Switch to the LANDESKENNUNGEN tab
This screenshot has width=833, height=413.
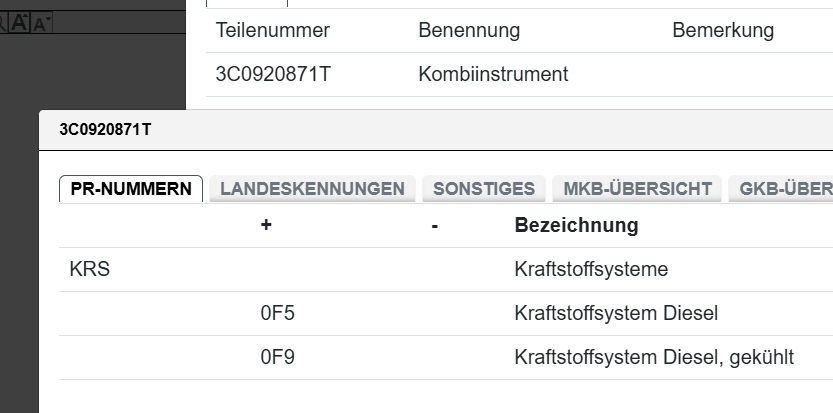pyautogui.click(x=312, y=189)
